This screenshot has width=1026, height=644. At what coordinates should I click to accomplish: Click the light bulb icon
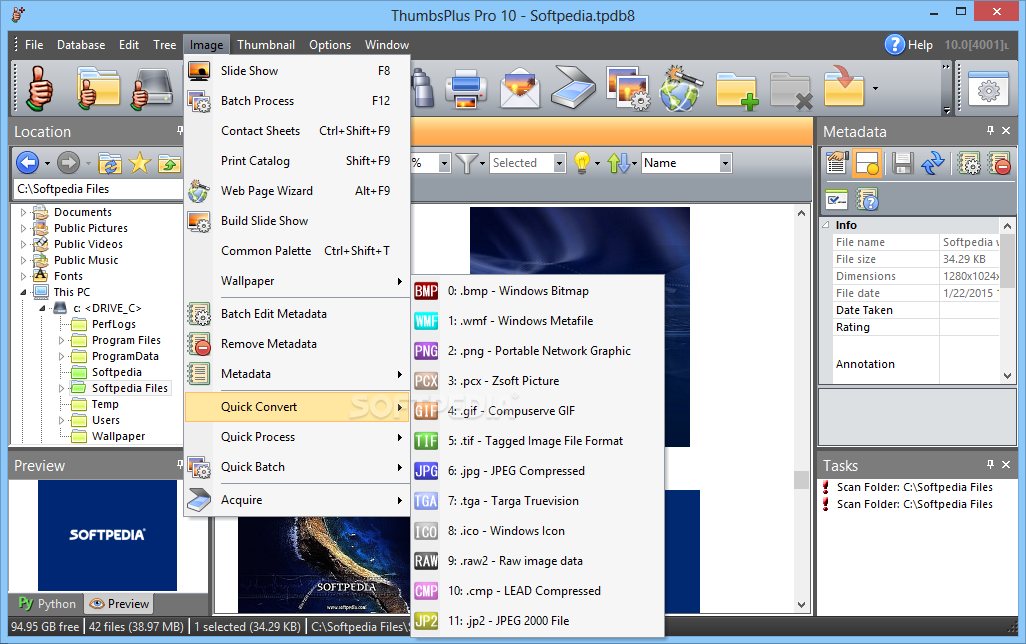tap(582, 162)
